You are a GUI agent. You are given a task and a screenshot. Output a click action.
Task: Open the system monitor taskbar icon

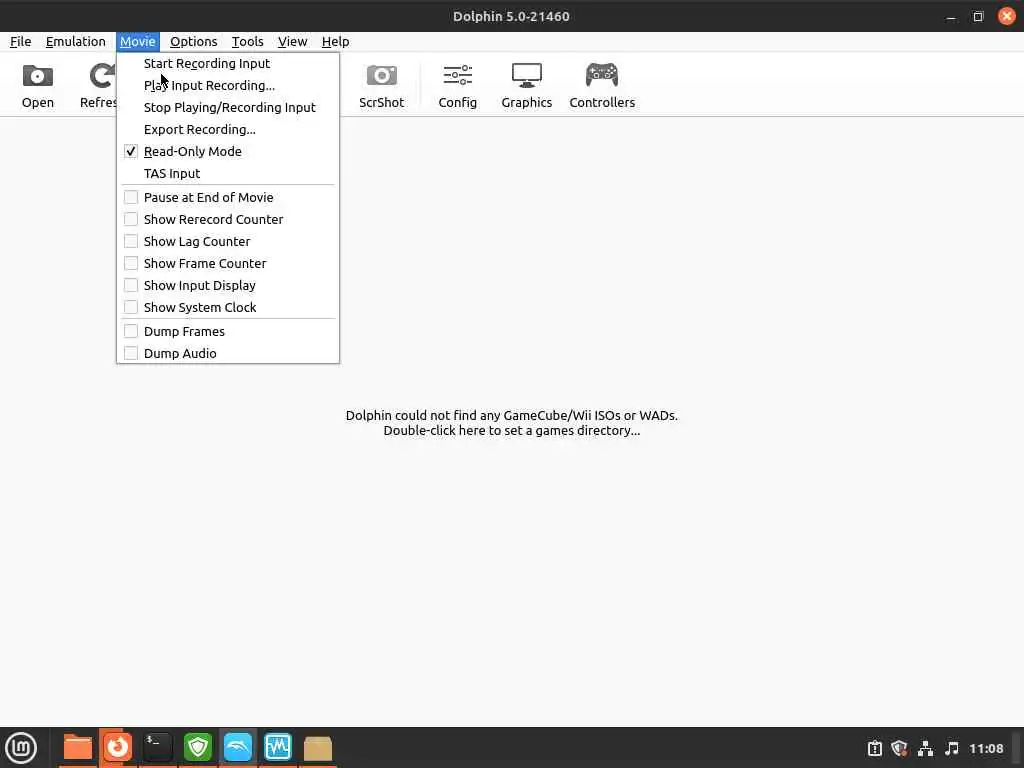click(278, 748)
